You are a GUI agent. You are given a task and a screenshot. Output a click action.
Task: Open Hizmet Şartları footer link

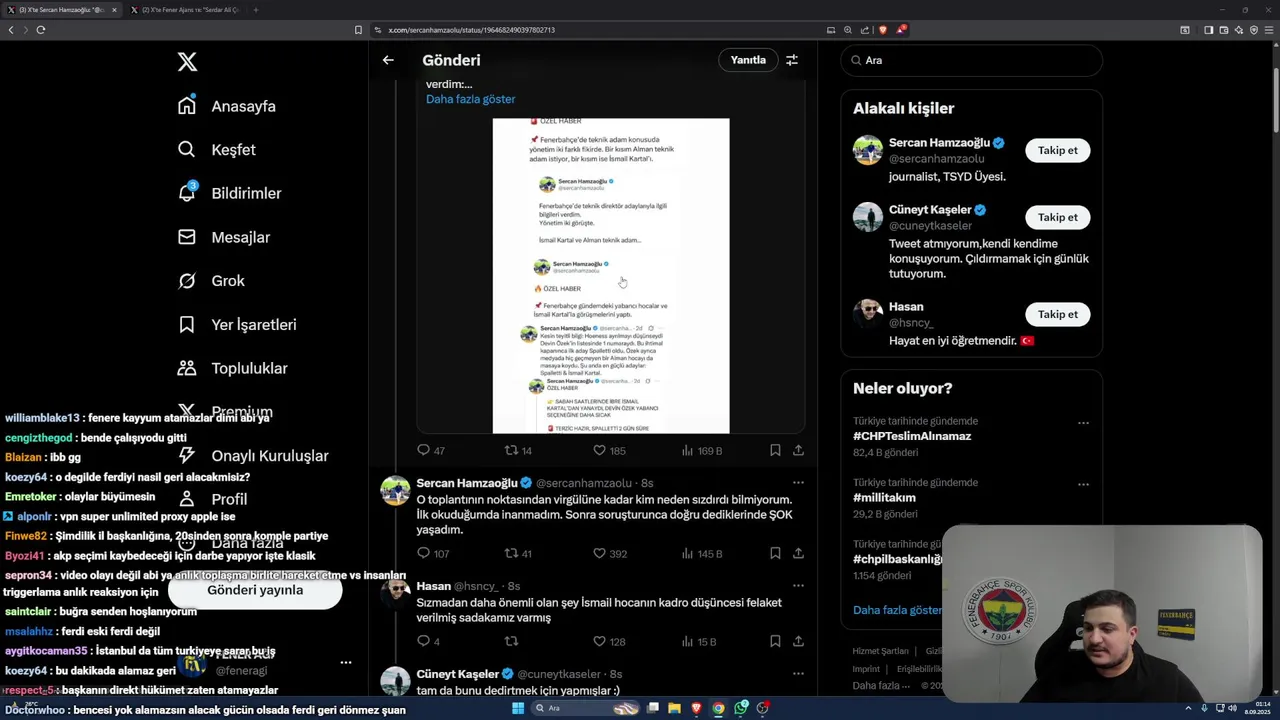pyautogui.click(x=880, y=651)
